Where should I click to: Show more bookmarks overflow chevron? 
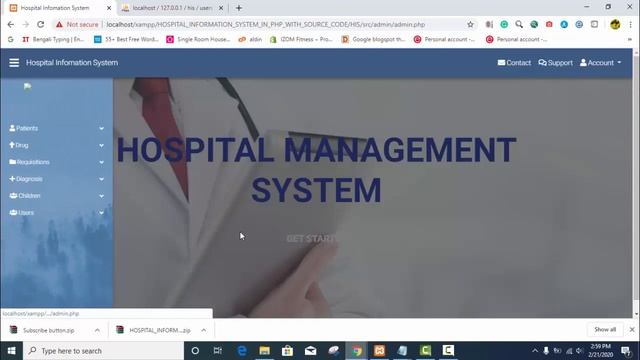630,40
